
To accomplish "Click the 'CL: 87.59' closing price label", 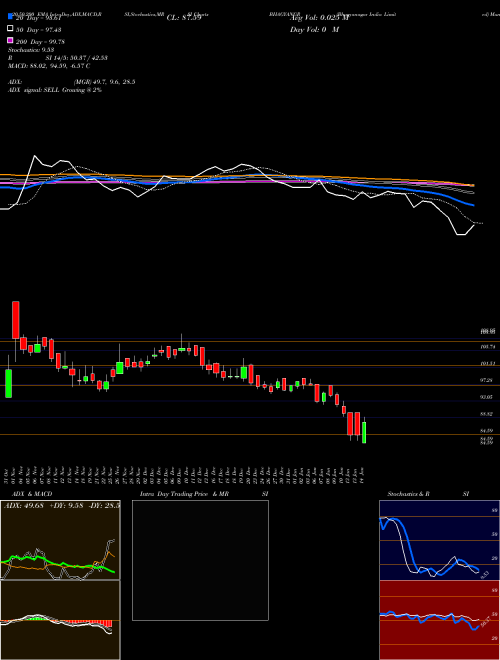I will (184, 18).
